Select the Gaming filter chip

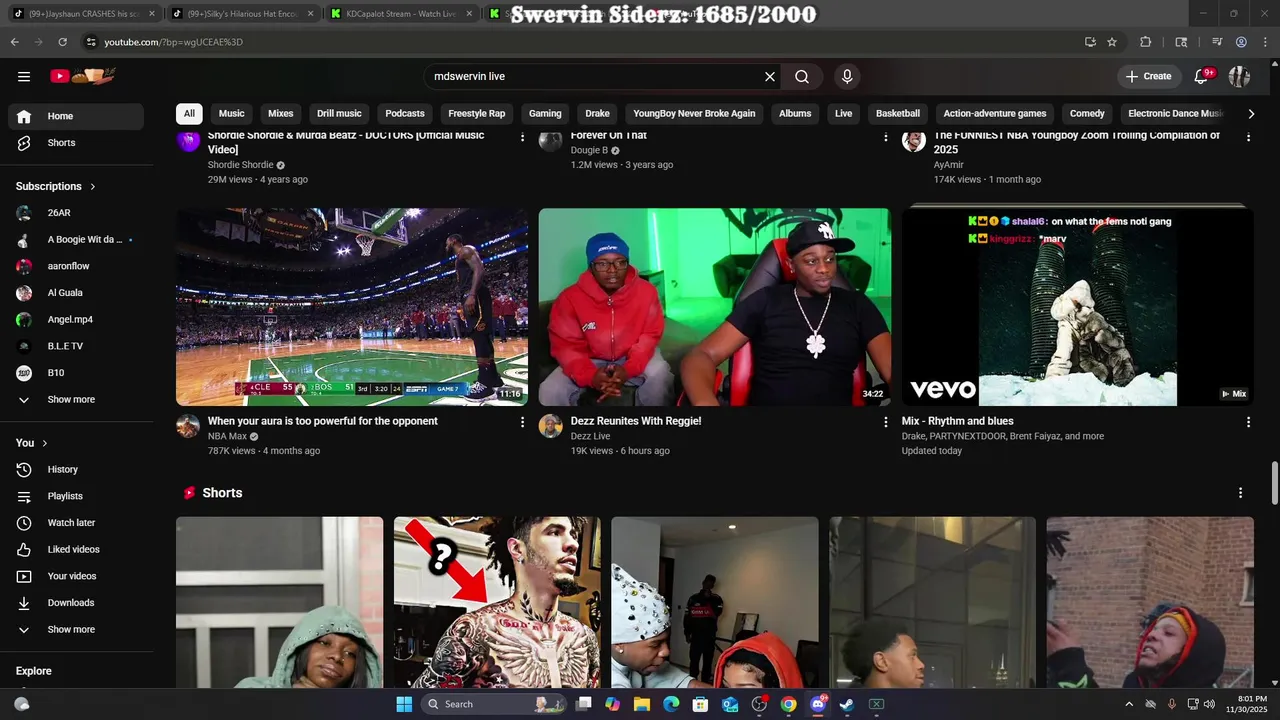click(545, 113)
